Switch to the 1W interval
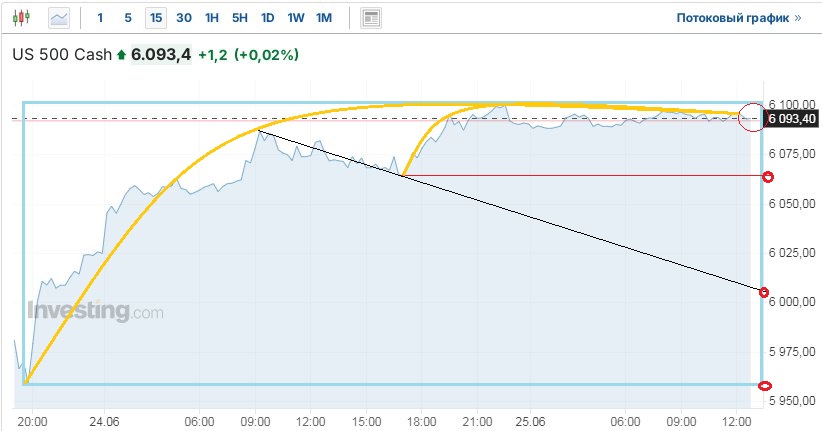 coord(296,18)
